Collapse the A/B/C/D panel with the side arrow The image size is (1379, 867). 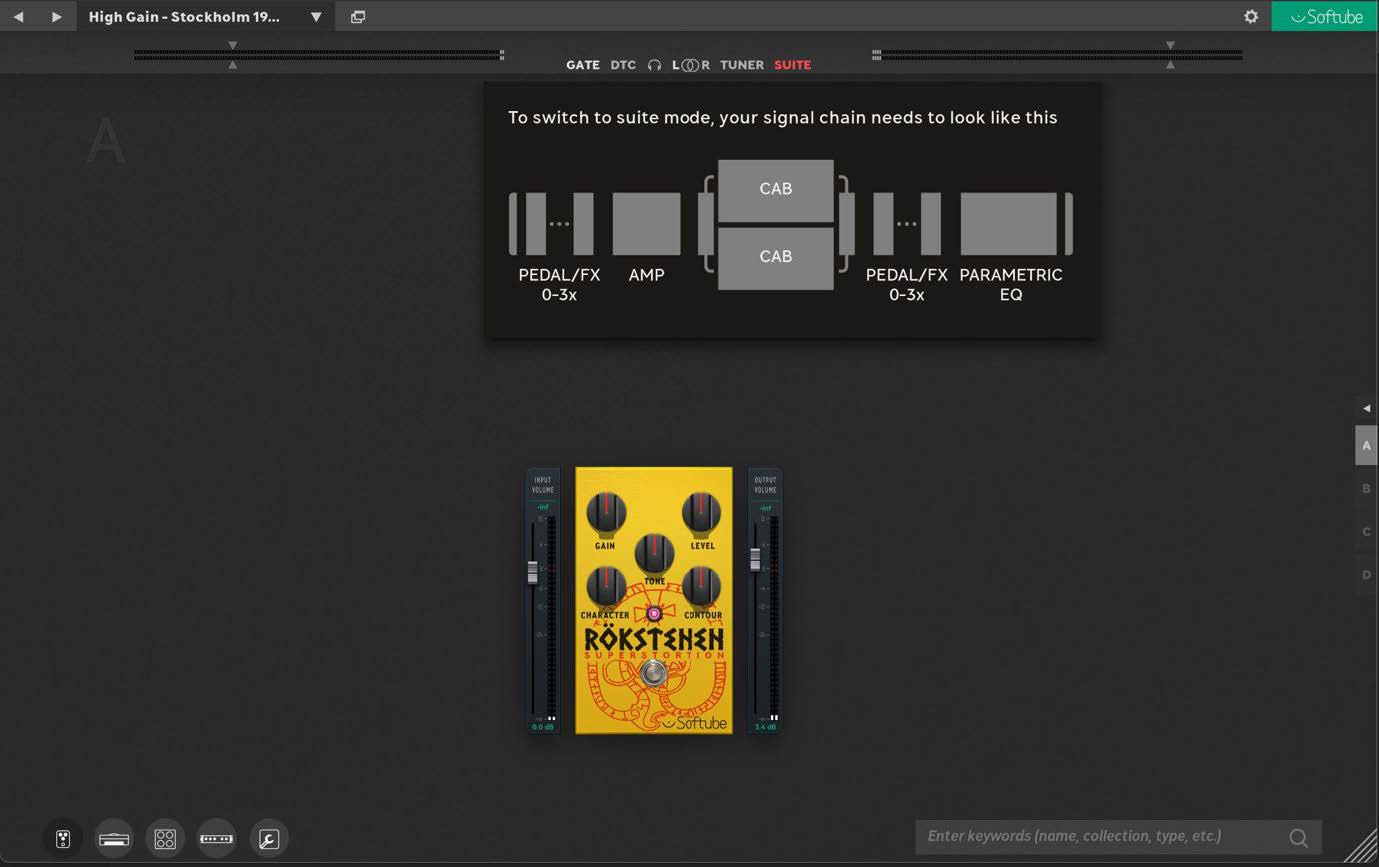pos(1366,408)
